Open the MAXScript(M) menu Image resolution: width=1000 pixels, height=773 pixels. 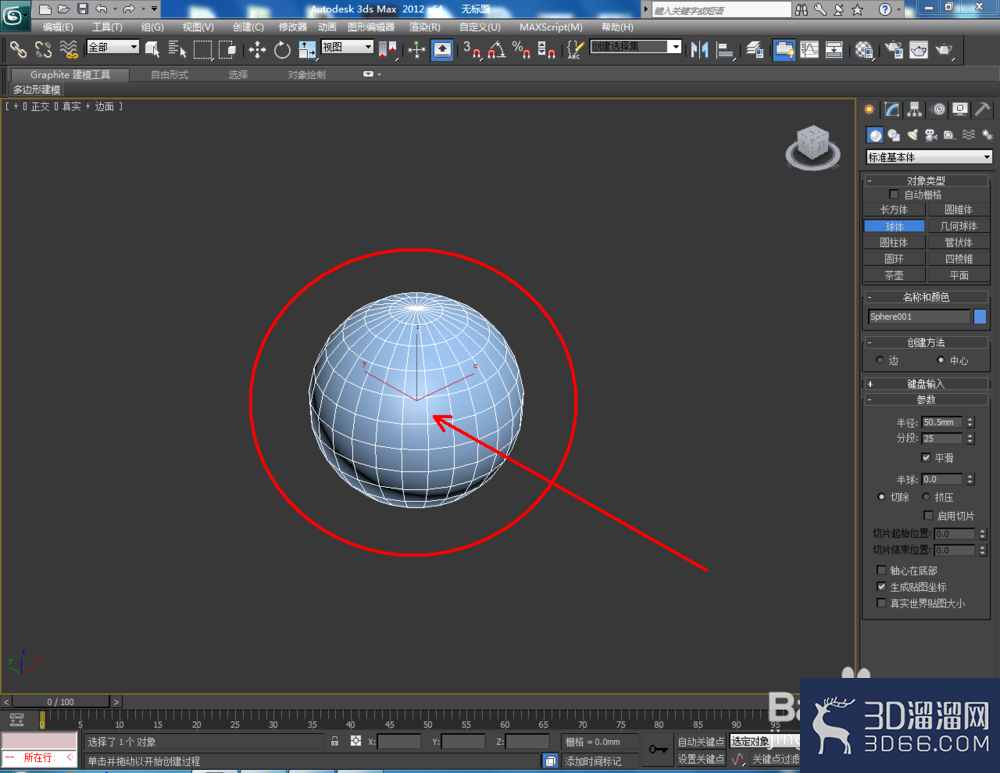[551, 27]
